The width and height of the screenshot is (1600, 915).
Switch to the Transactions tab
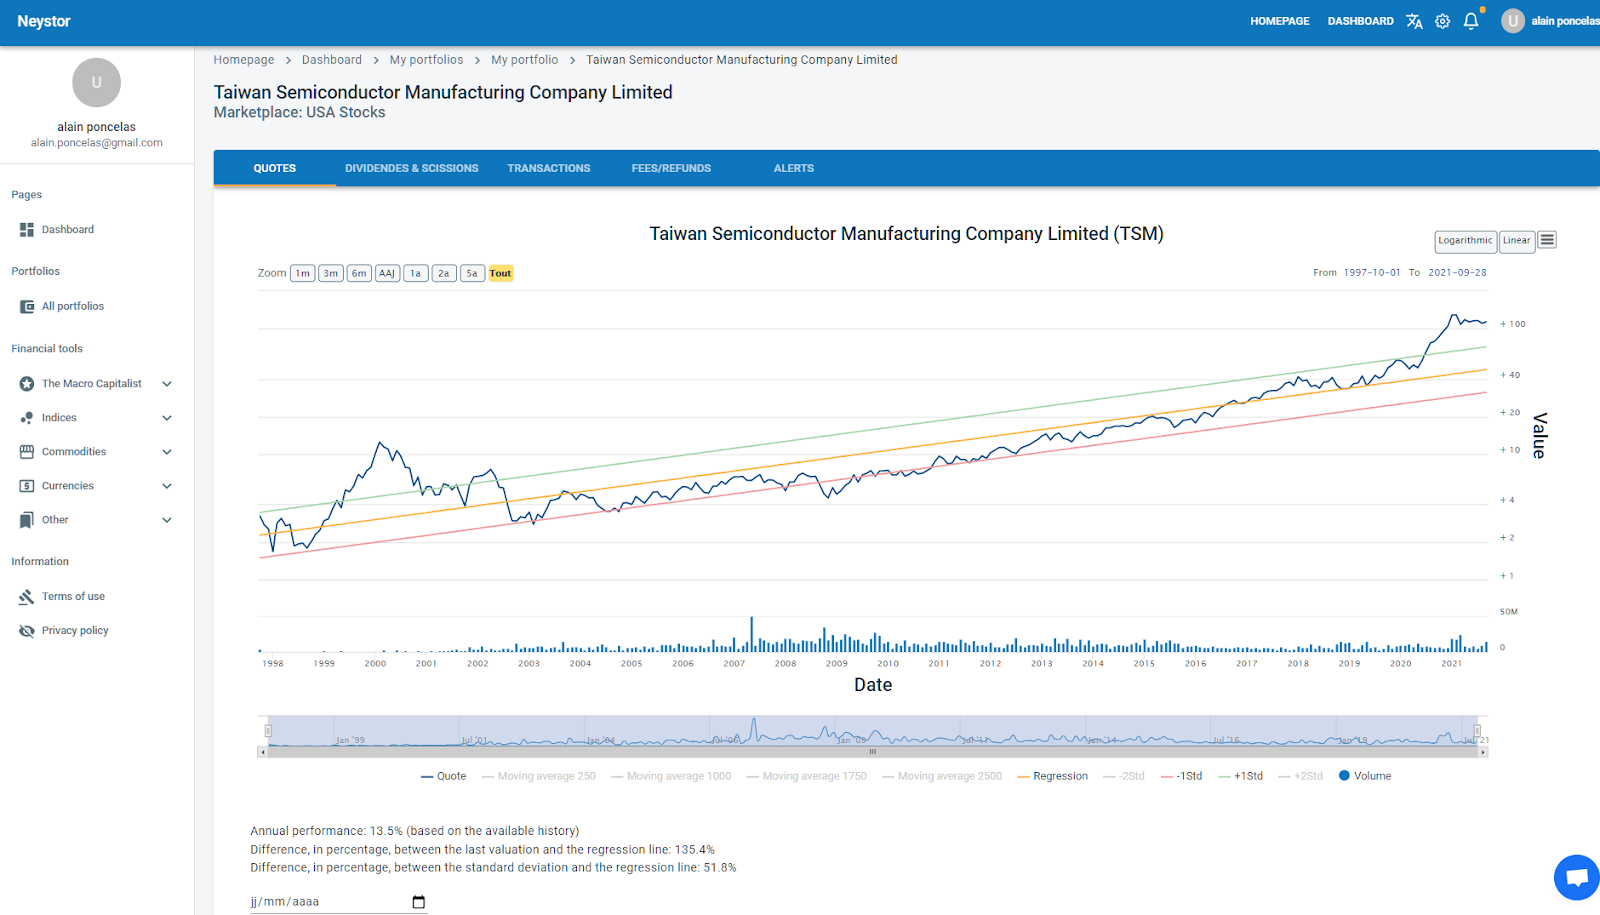click(549, 168)
